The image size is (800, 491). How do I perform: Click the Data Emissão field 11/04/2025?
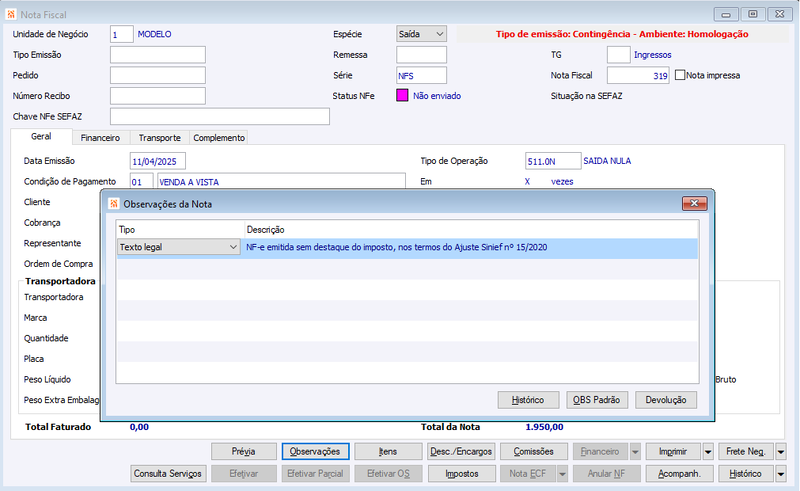[x=158, y=161]
